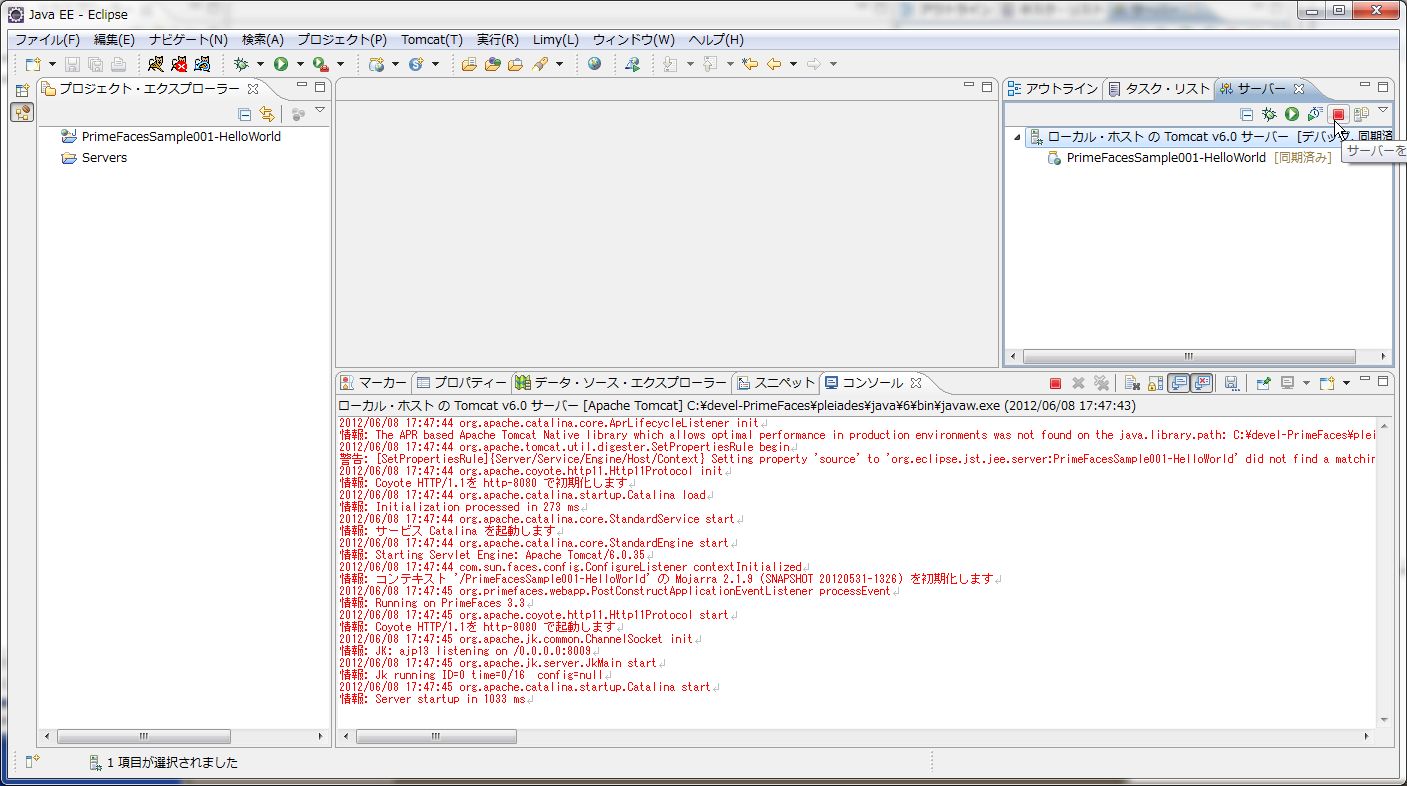Click the New wizard icon in main toolbar
The width and height of the screenshot is (1407, 786).
pos(33,64)
